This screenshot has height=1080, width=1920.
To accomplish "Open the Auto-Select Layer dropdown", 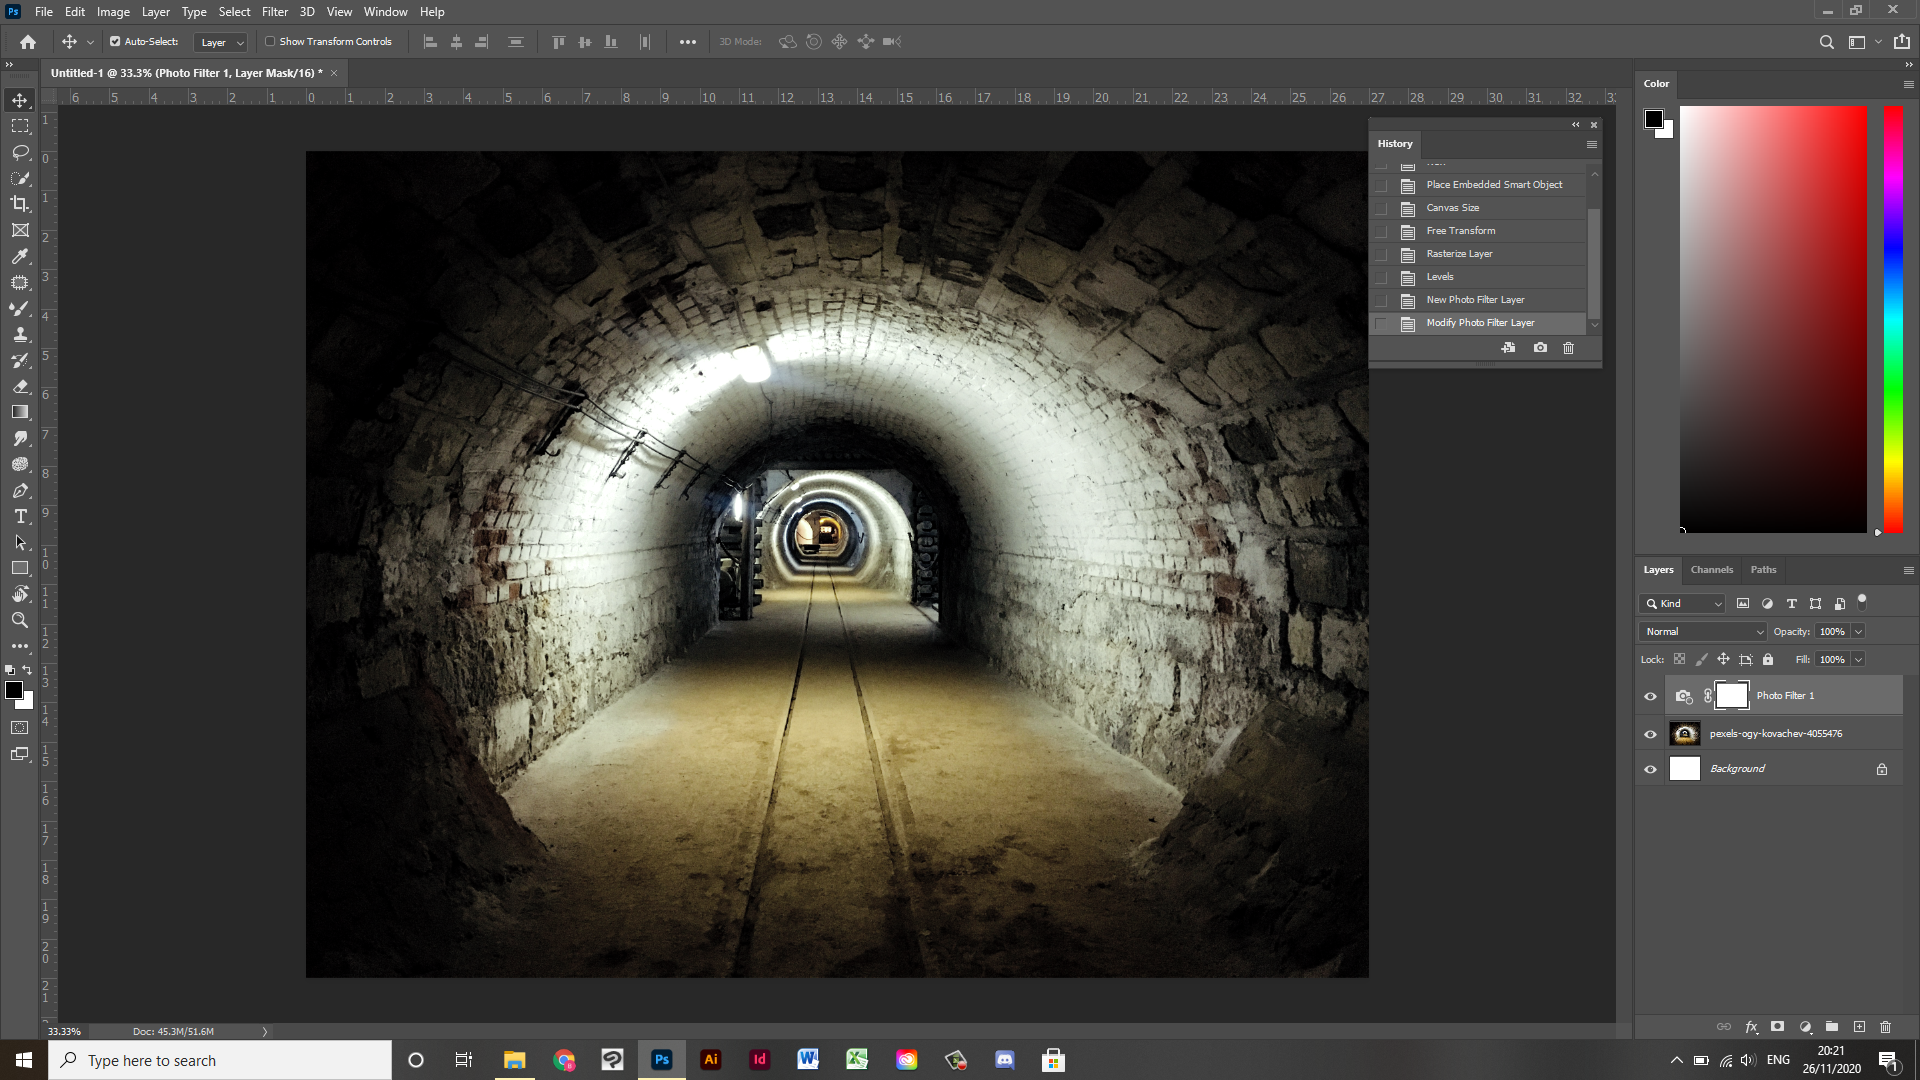I will pyautogui.click(x=221, y=42).
